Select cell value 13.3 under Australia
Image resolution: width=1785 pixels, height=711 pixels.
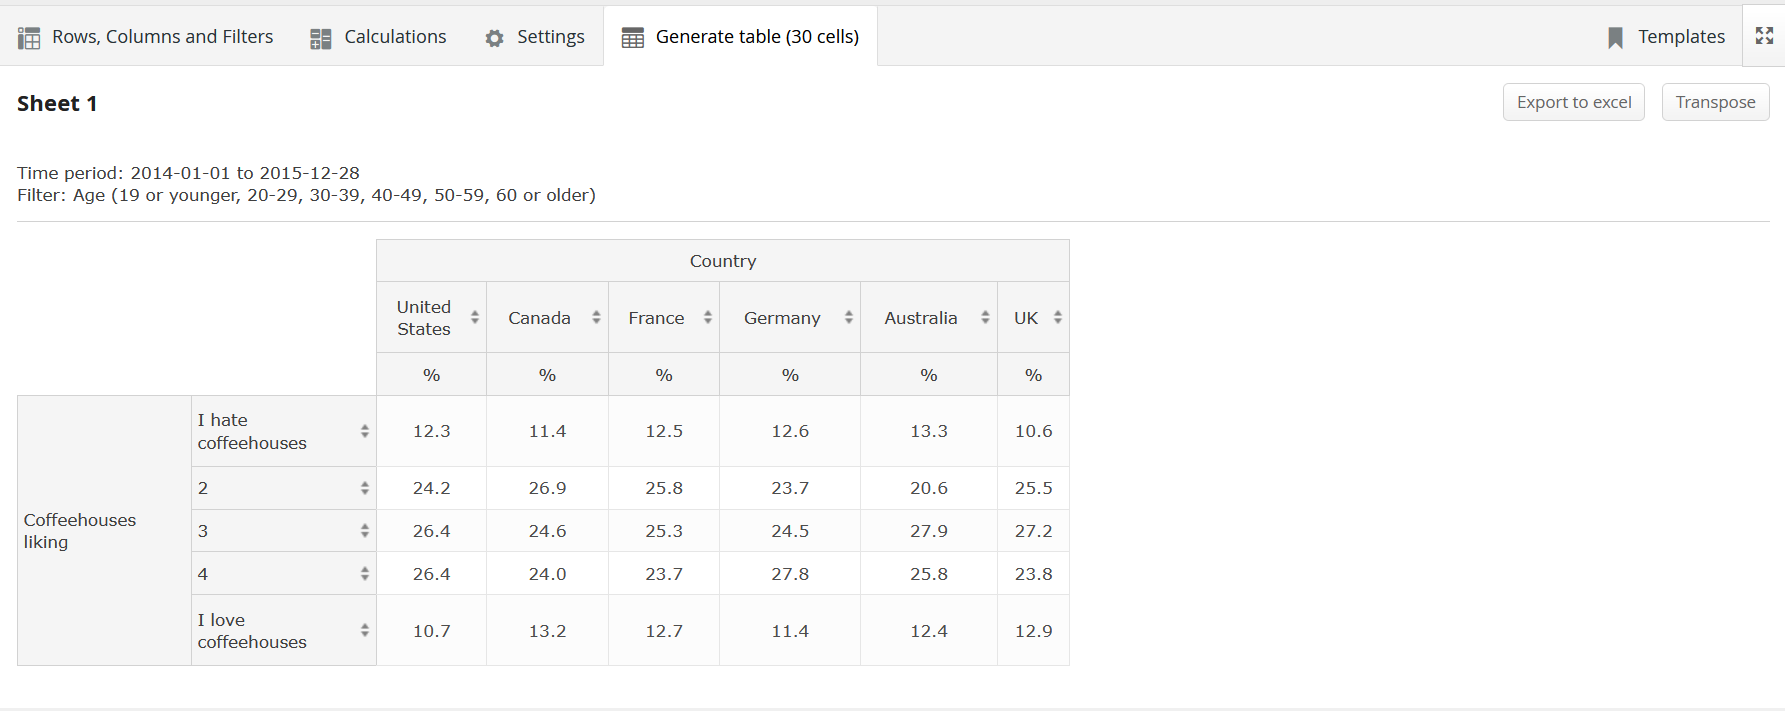[929, 431]
